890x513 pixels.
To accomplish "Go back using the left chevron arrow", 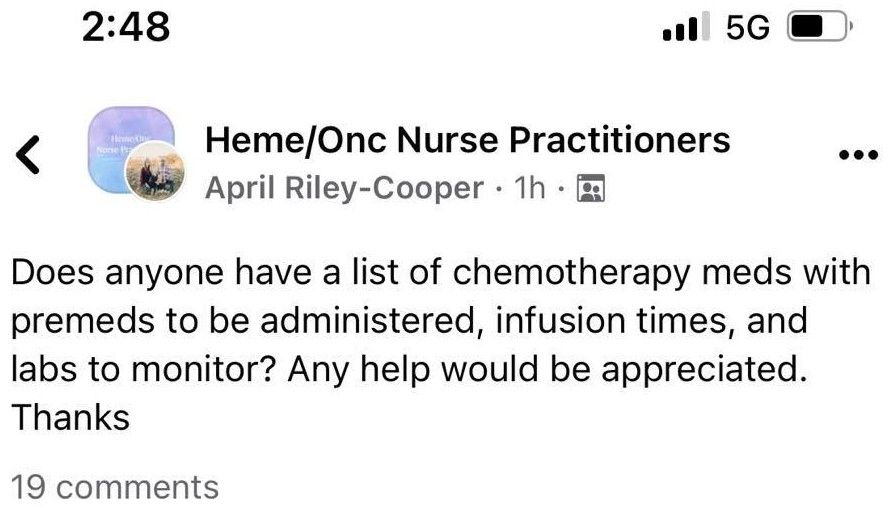I will pyautogui.click(x=28, y=154).
